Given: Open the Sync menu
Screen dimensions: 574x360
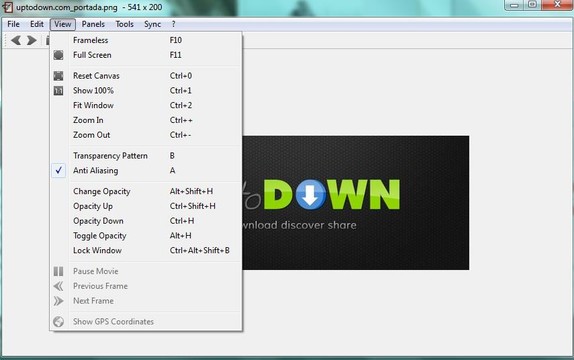Looking at the screenshot, I should click(x=152, y=24).
